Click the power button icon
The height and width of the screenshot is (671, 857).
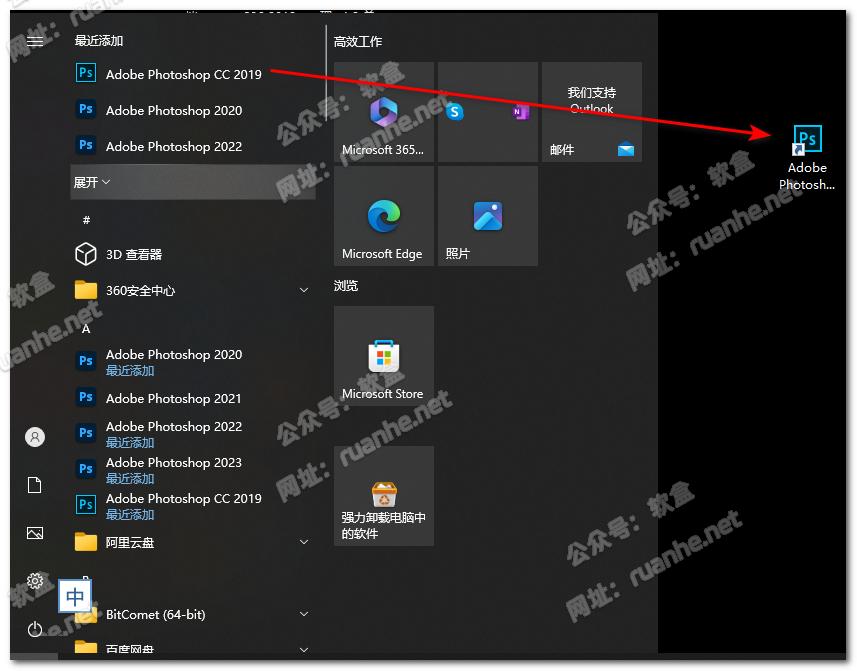[35, 629]
